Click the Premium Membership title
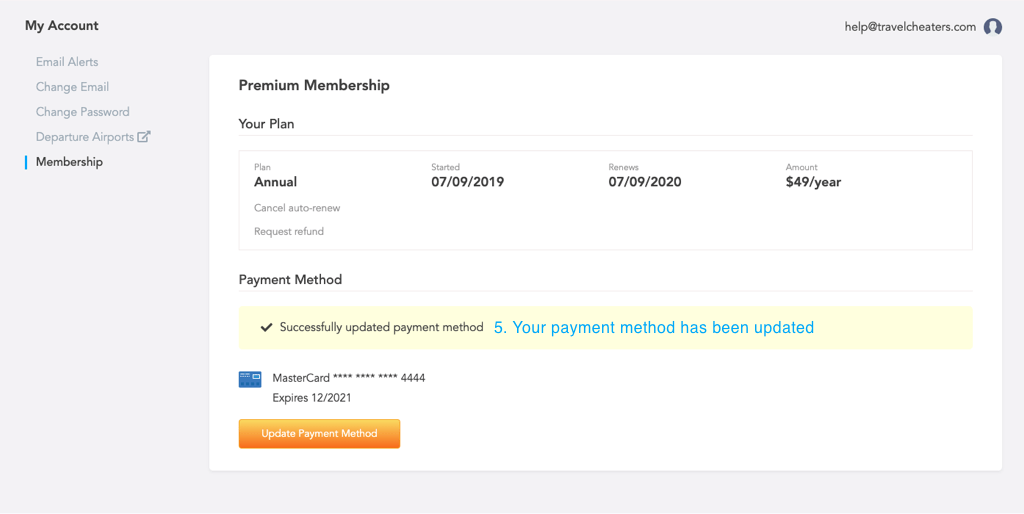This screenshot has height=514, width=1024. (x=314, y=85)
